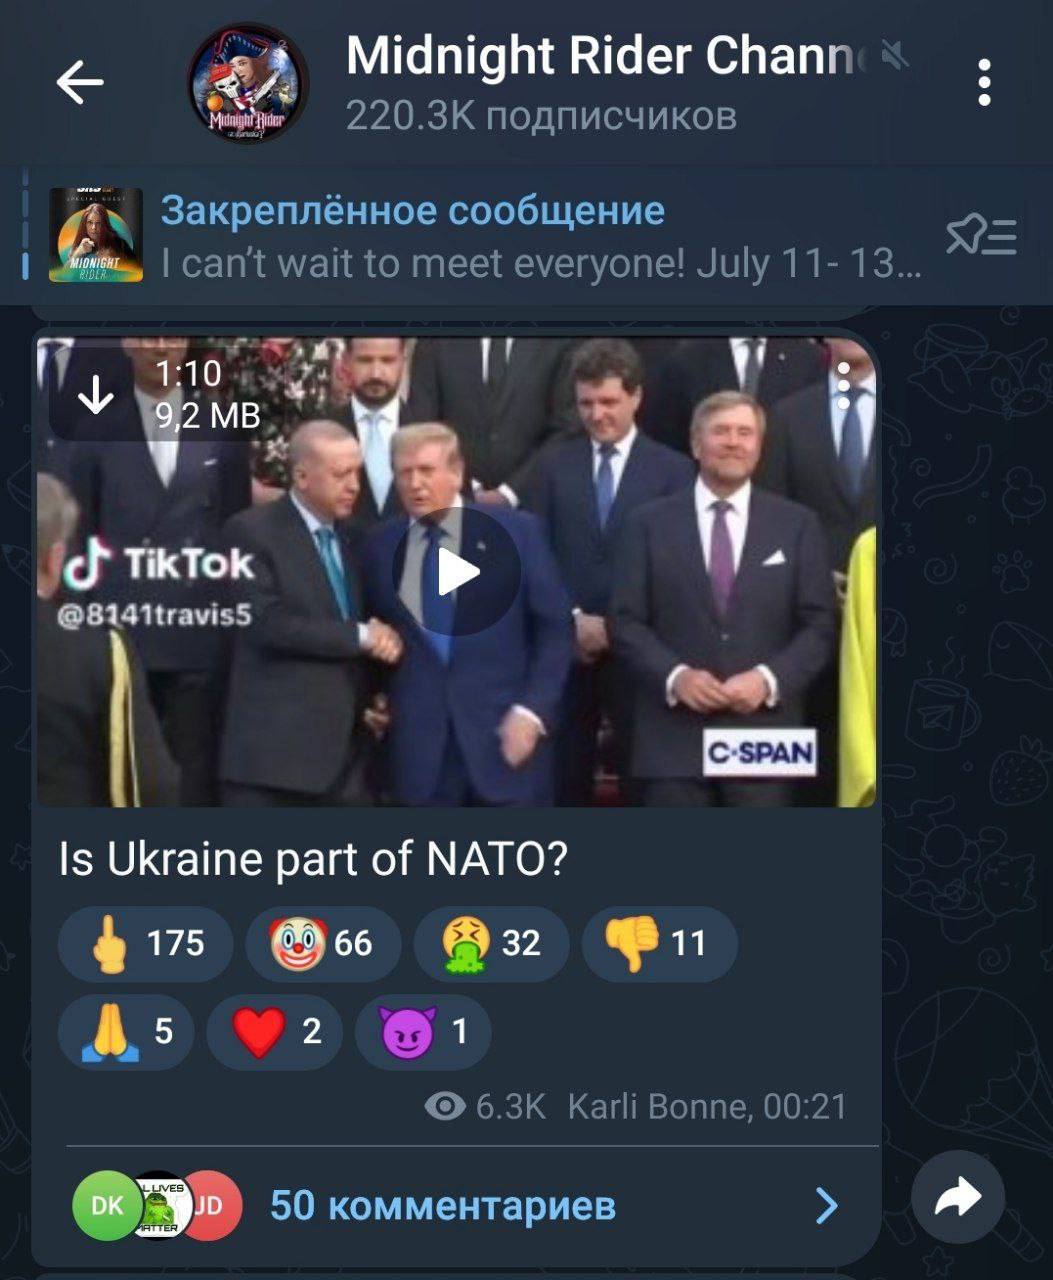The height and width of the screenshot is (1280, 1053).
Task: Add red heart reaction with 2
Action: click(274, 1032)
